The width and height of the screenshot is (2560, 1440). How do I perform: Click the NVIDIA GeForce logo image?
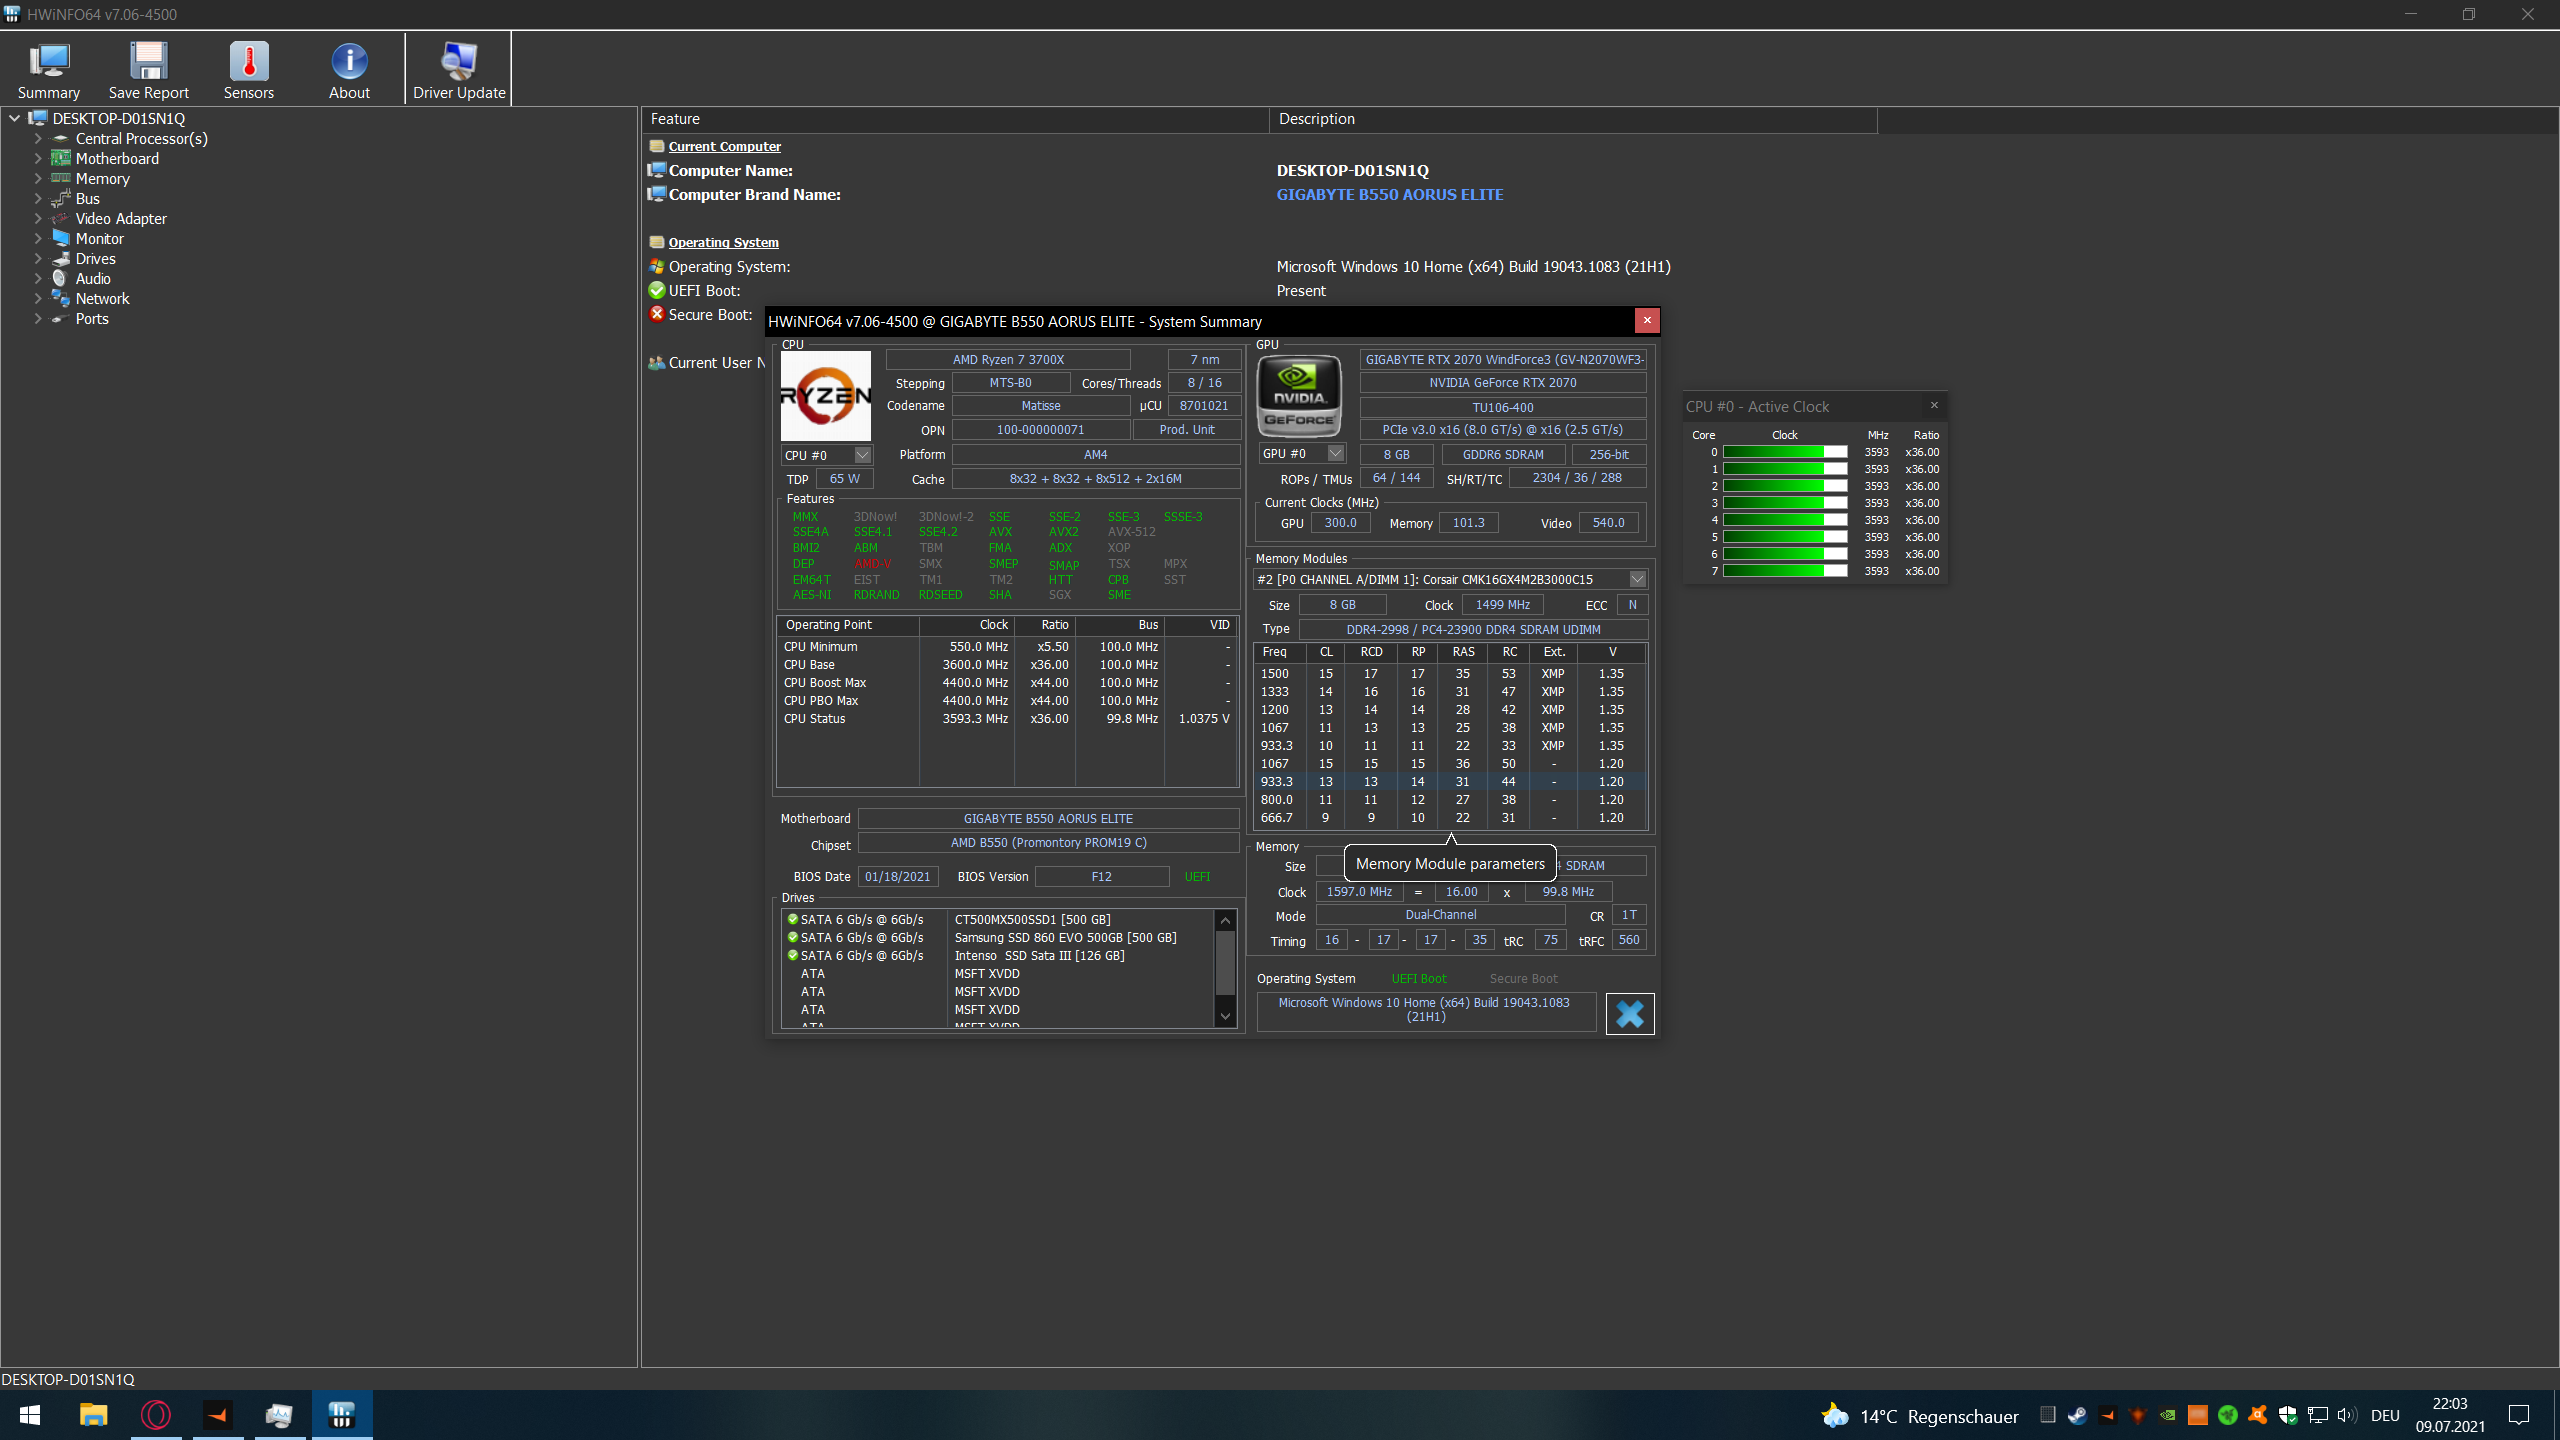tap(1298, 396)
